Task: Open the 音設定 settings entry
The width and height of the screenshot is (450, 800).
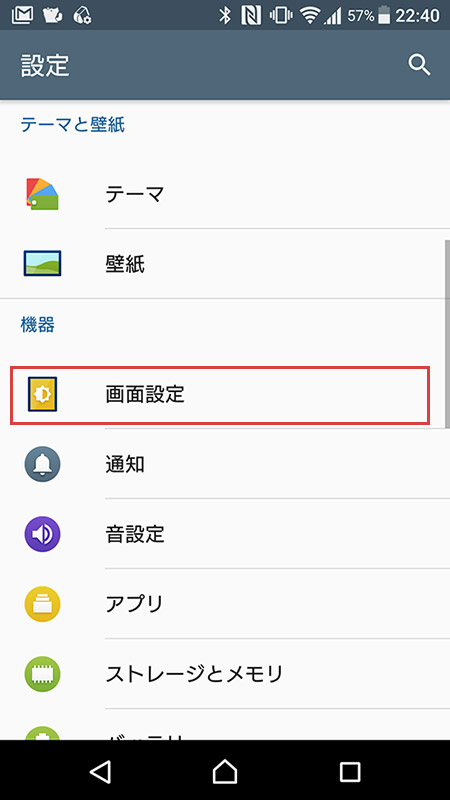Action: point(225,534)
